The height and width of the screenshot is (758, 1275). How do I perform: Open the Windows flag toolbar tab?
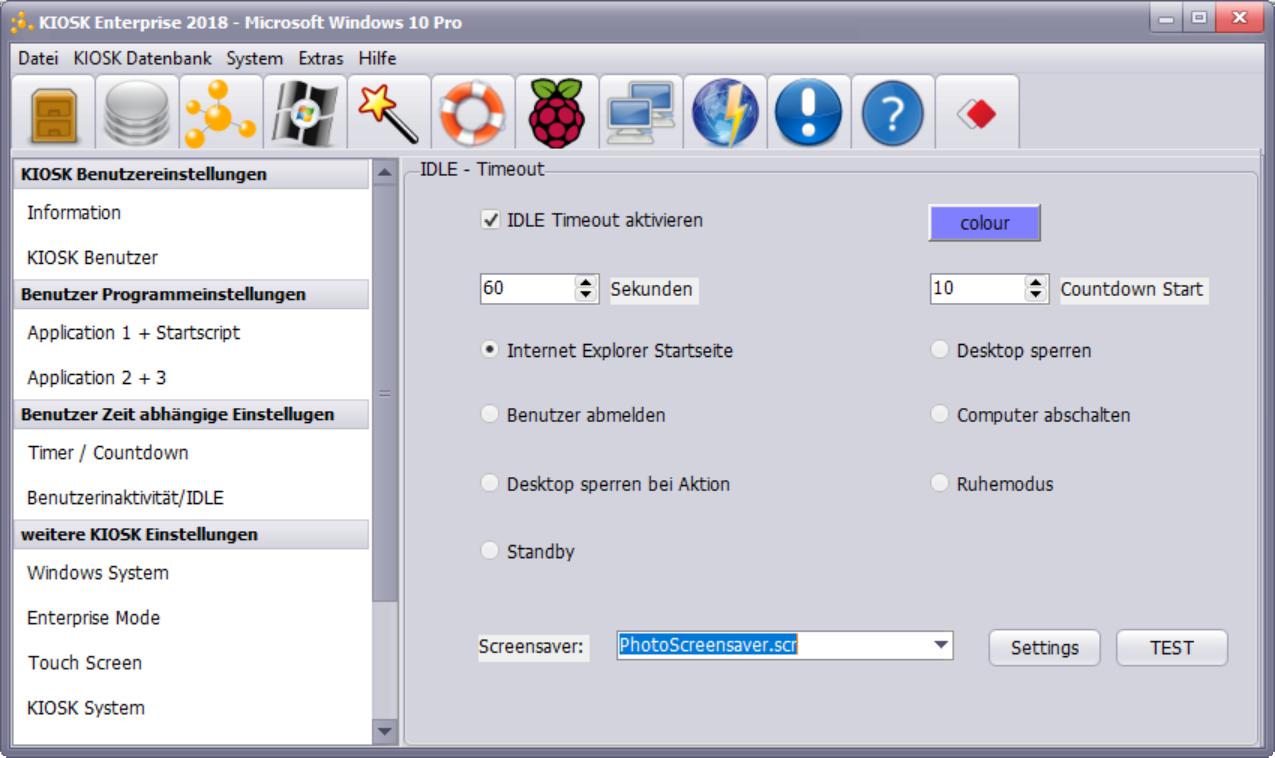coord(305,114)
